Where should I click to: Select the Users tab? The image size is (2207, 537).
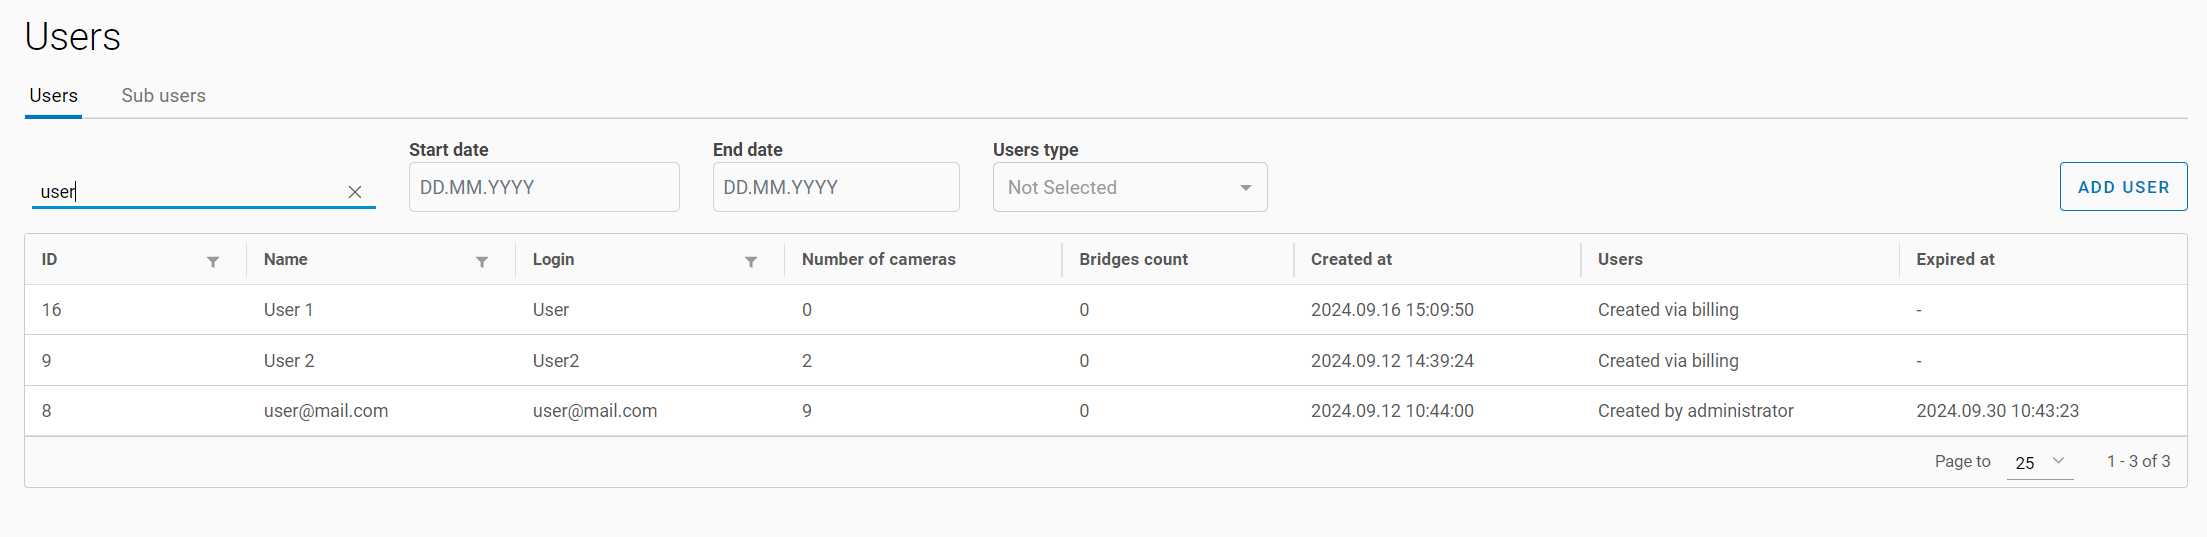tap(53, 96)
